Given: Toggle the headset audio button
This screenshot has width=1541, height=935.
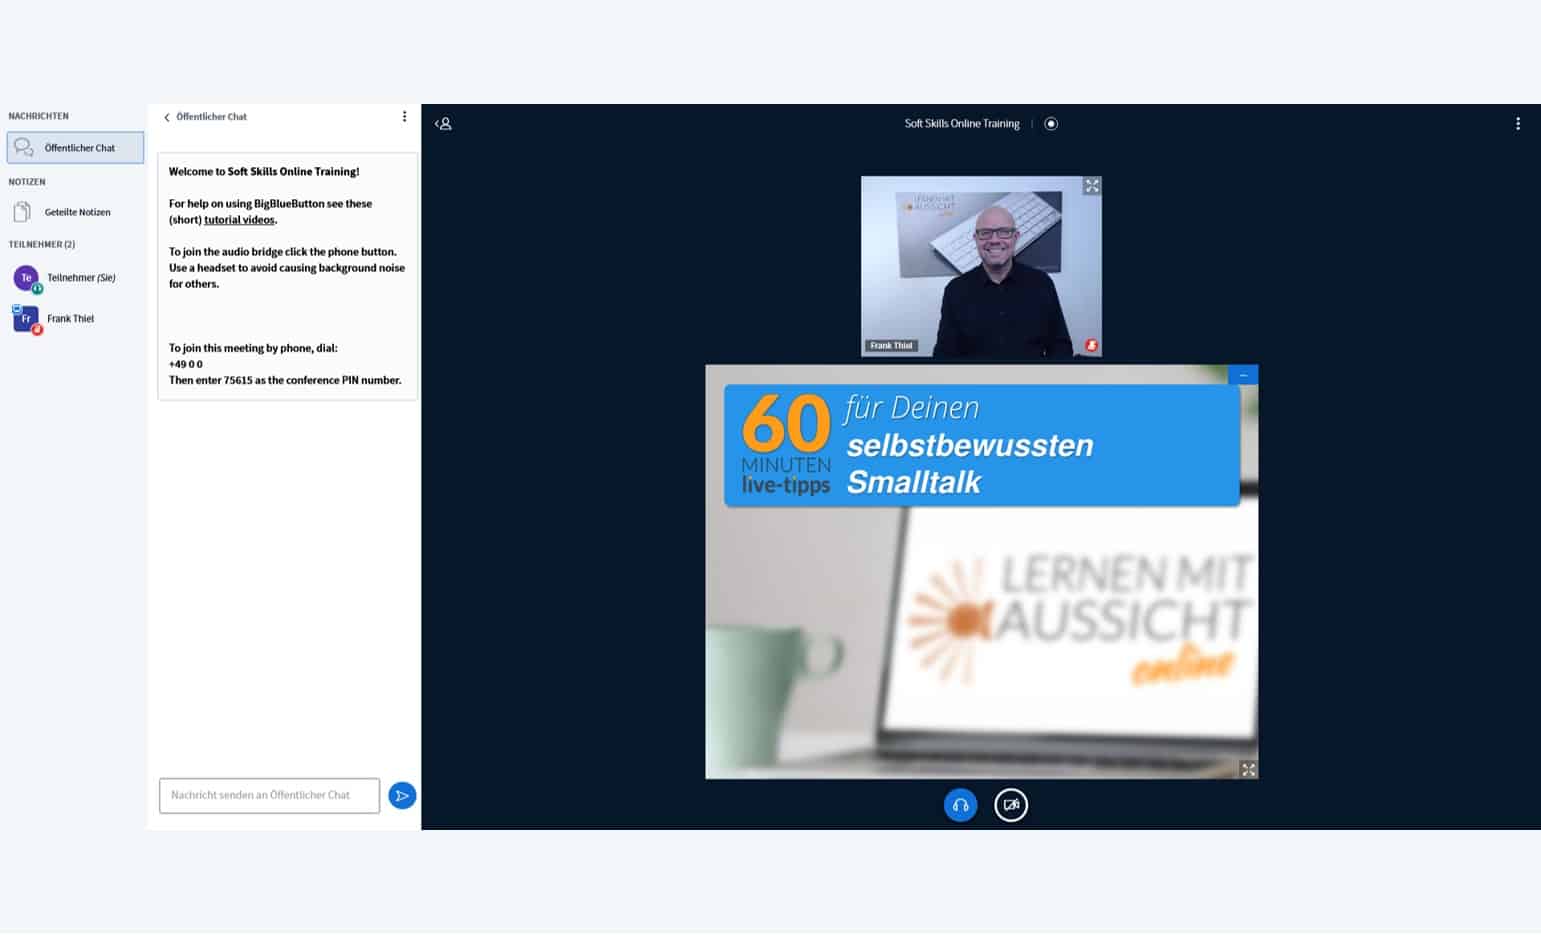Looking at the screenshot, I should pos(960,805).
